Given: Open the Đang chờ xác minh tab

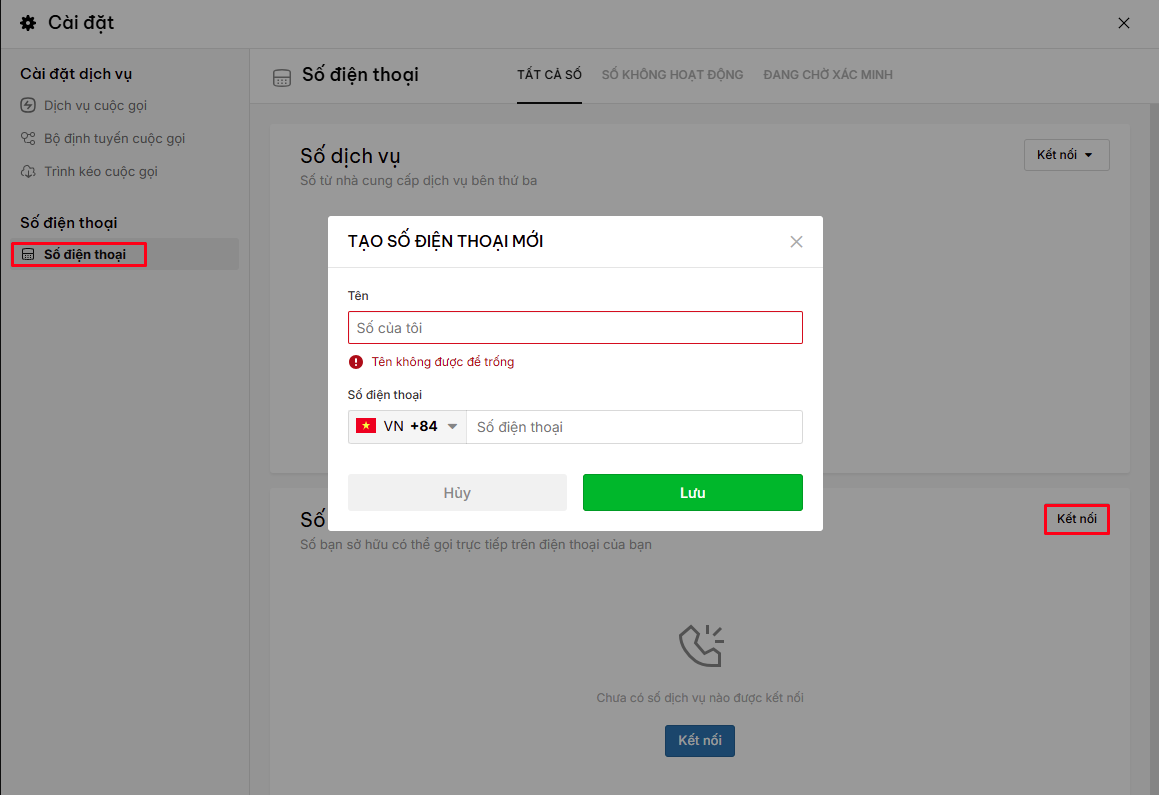Looking at the screenshot, I should coord(828,75).
